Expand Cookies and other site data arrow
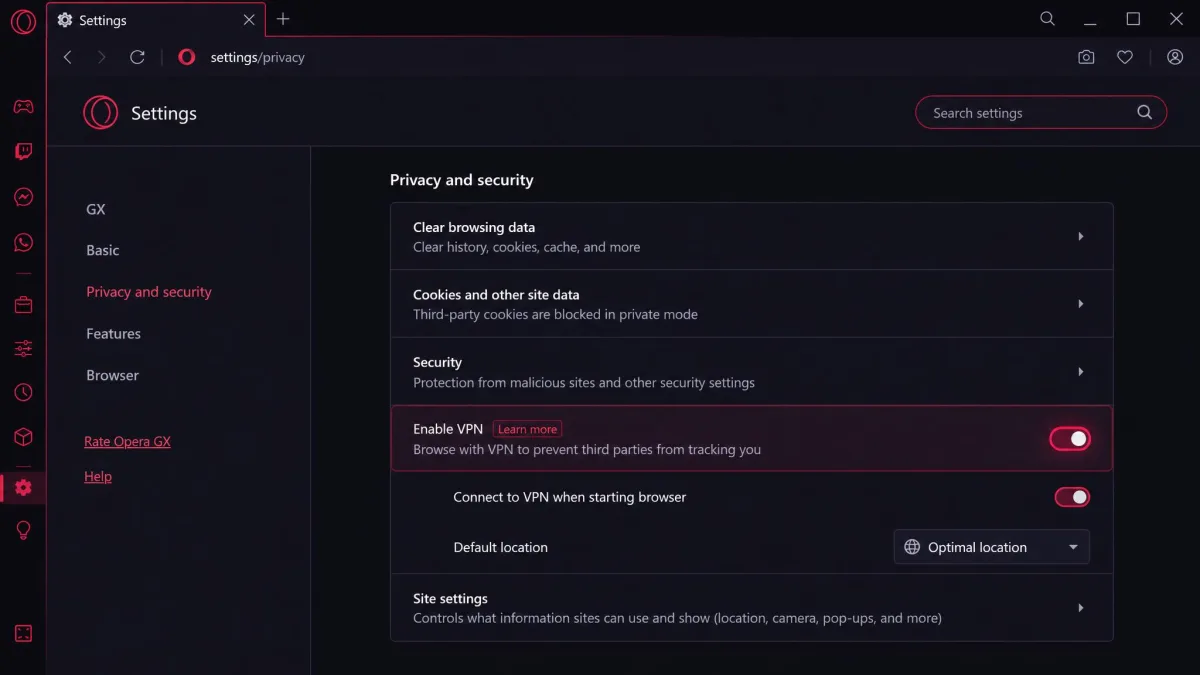Image resolution: width=1200 pixels, height=675 pixels. 1081,304
